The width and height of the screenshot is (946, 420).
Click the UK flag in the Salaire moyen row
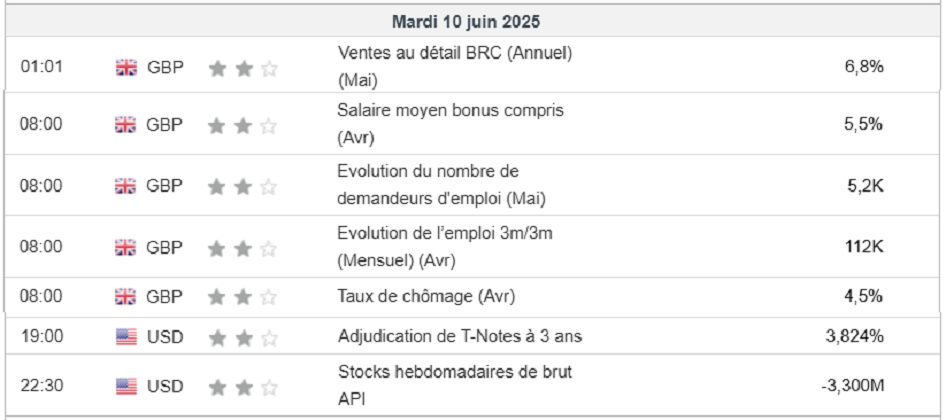point(126,125)
